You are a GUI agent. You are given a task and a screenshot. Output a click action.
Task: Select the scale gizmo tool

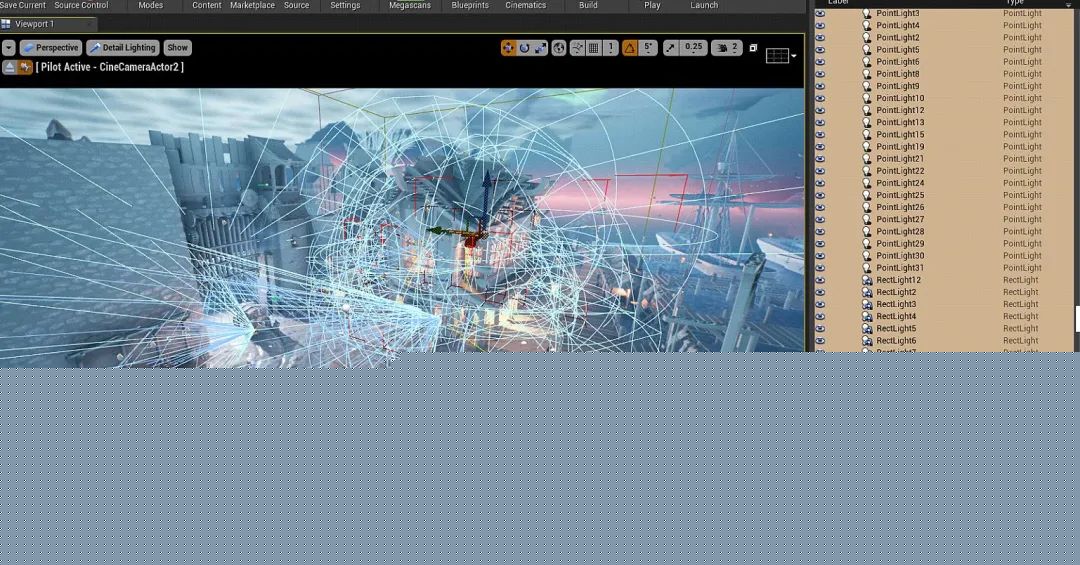(540, 48)
